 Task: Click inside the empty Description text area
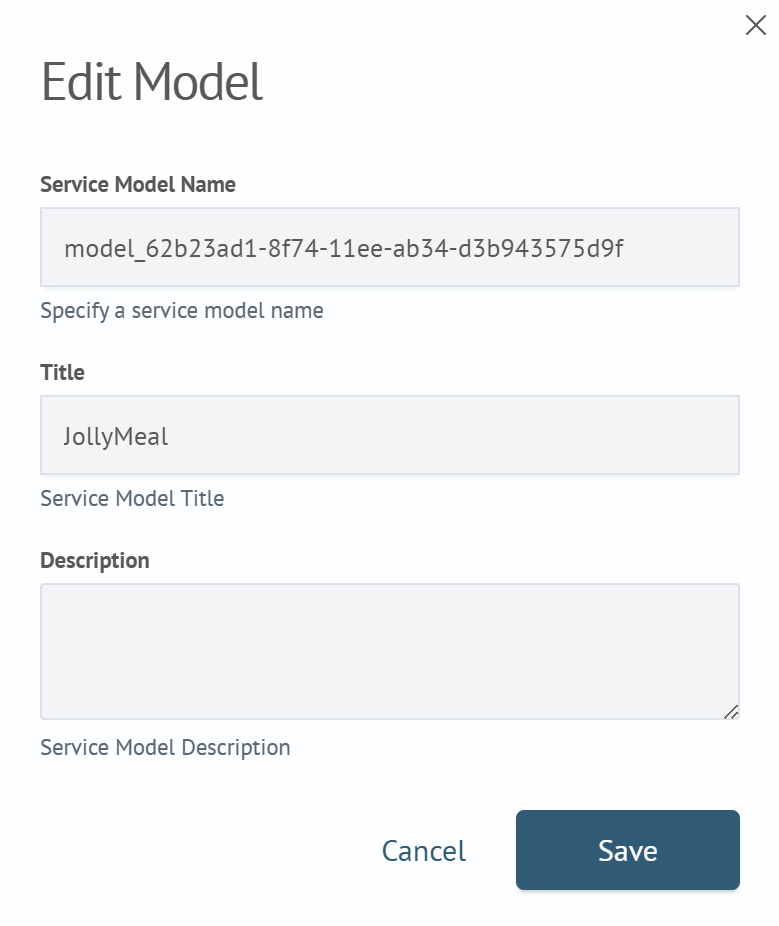389,651
